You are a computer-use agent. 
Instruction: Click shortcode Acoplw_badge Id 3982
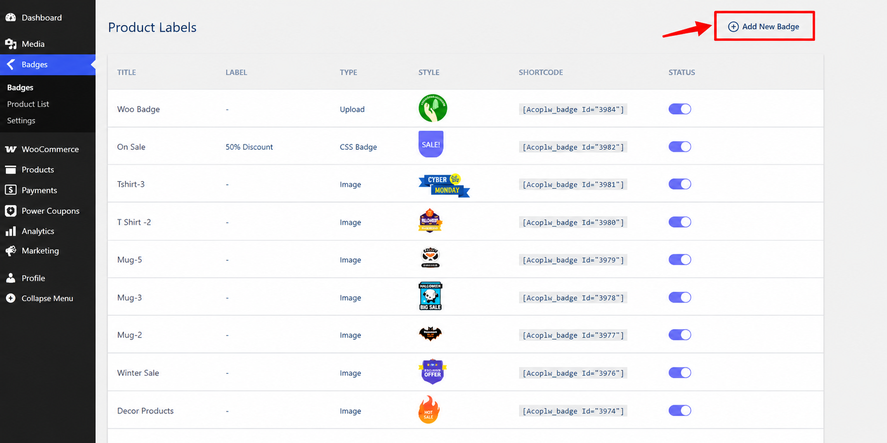573,147
